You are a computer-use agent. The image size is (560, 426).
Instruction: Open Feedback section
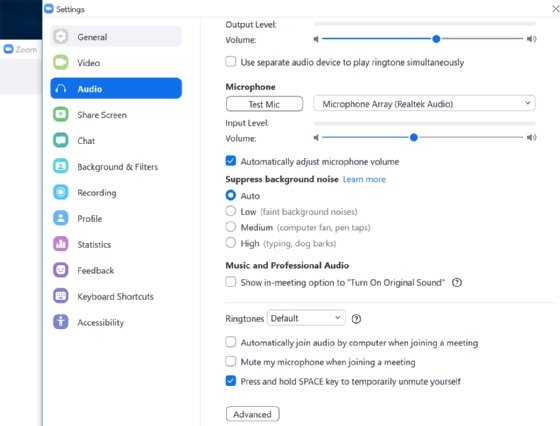116,270
